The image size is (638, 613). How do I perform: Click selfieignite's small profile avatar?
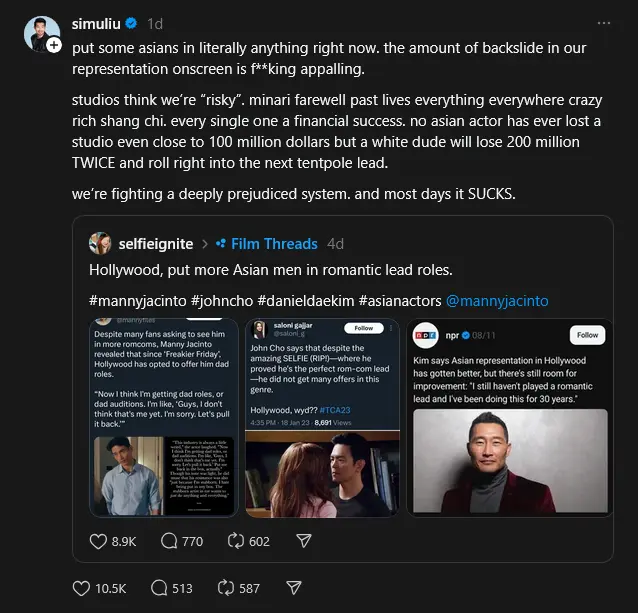click(100, 243)
